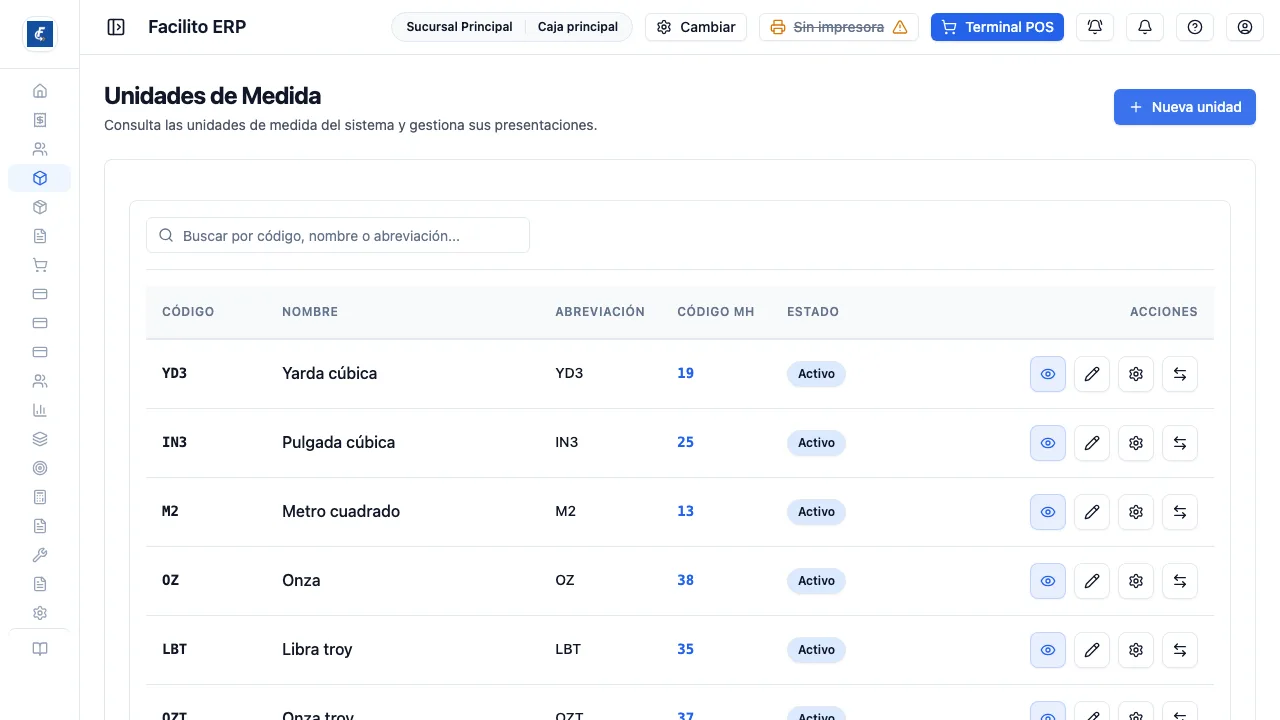Click the Nueva unidad button
Screen dimensions: 1280x720
[x=1185, y=107]
